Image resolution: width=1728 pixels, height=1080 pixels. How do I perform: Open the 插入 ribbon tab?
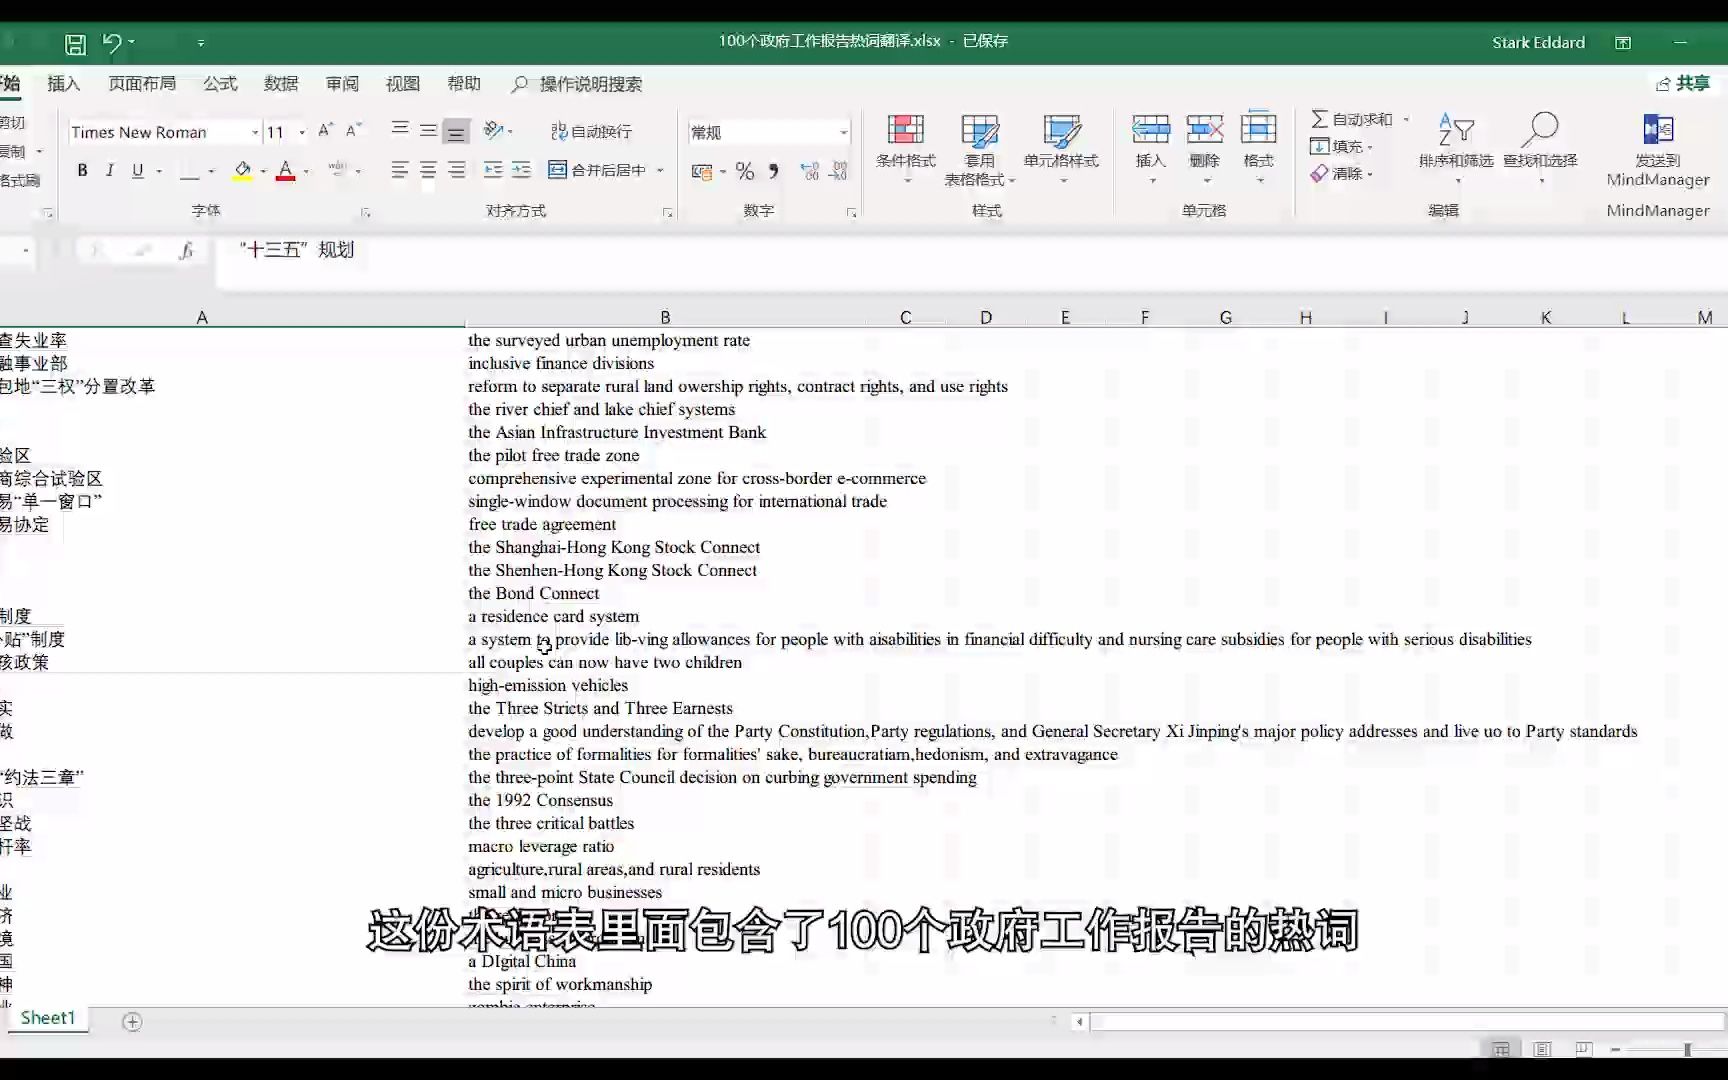[64, 84]
